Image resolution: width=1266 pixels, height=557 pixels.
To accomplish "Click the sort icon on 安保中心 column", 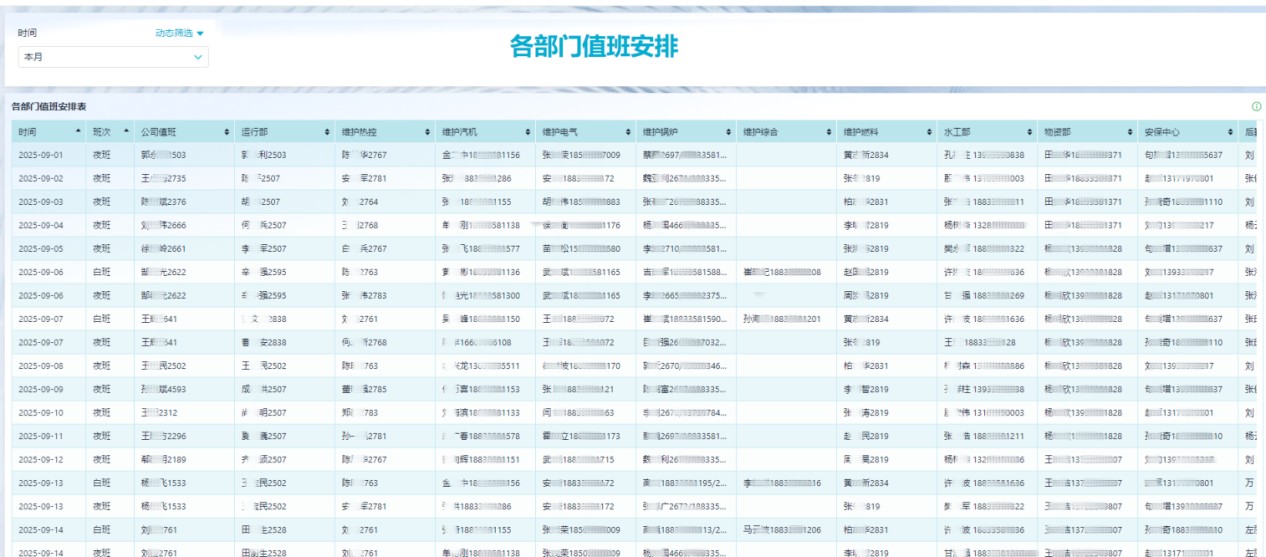I will [1229, 132].
